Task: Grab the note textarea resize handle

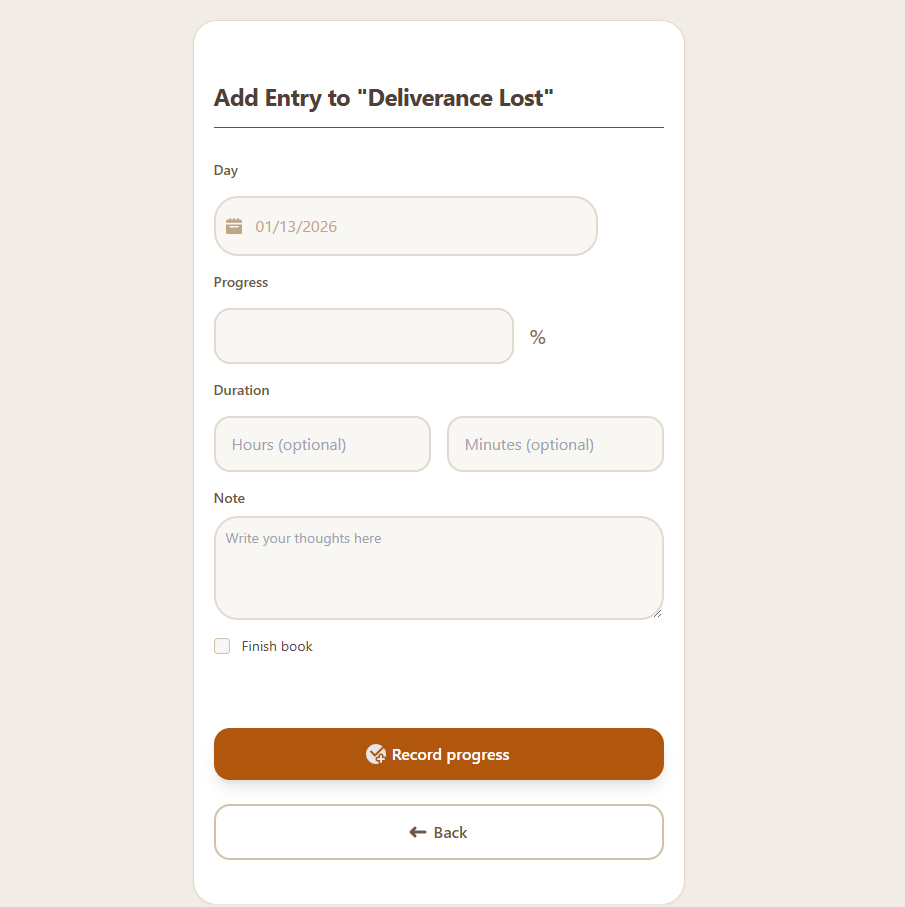Action: click(657, 613)
